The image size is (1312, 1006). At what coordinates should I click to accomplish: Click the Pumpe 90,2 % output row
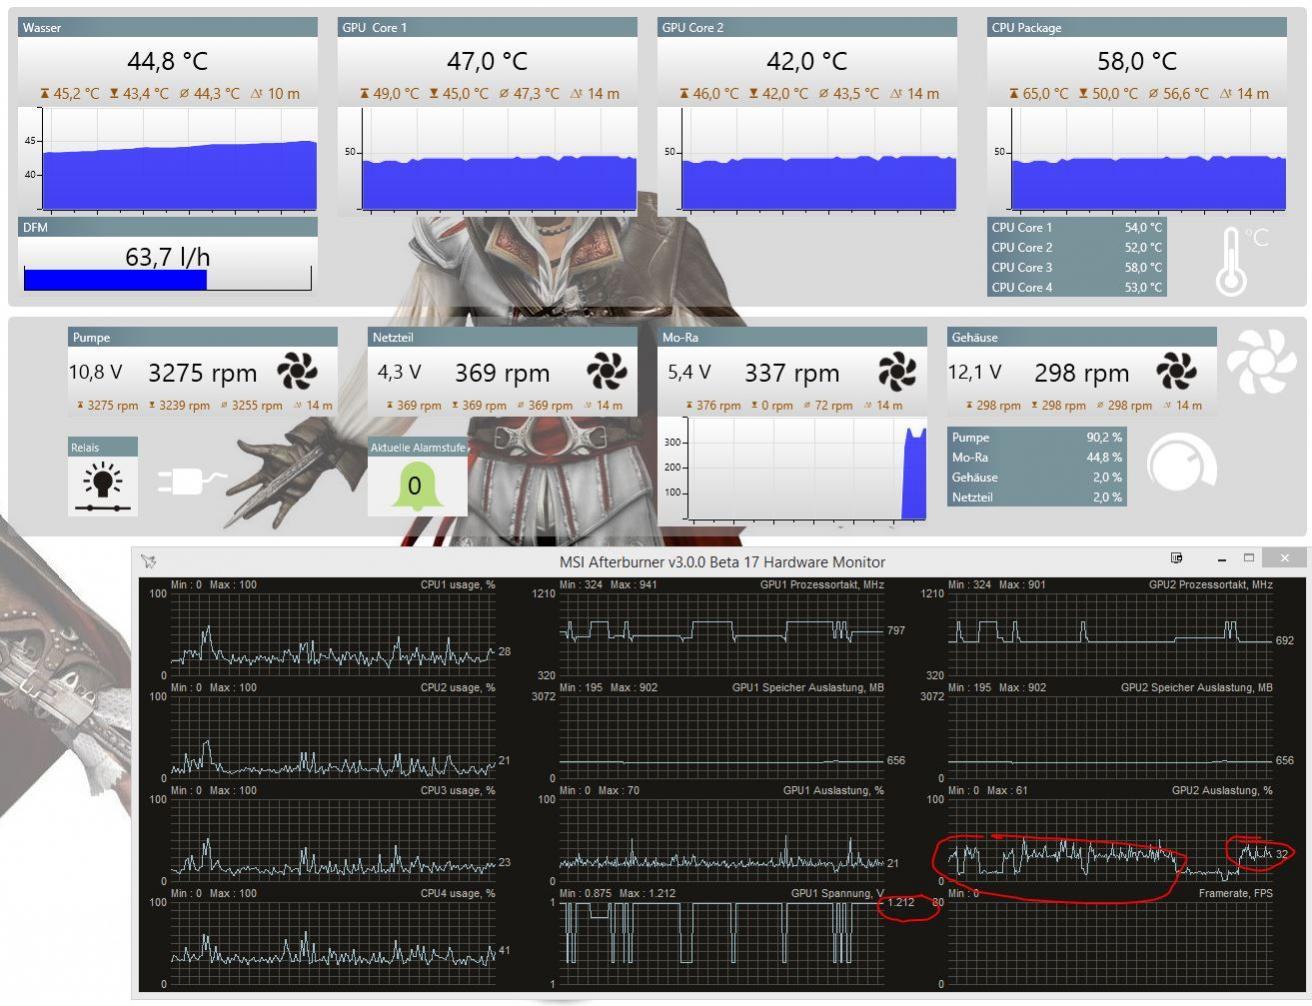click(1037, 438)
